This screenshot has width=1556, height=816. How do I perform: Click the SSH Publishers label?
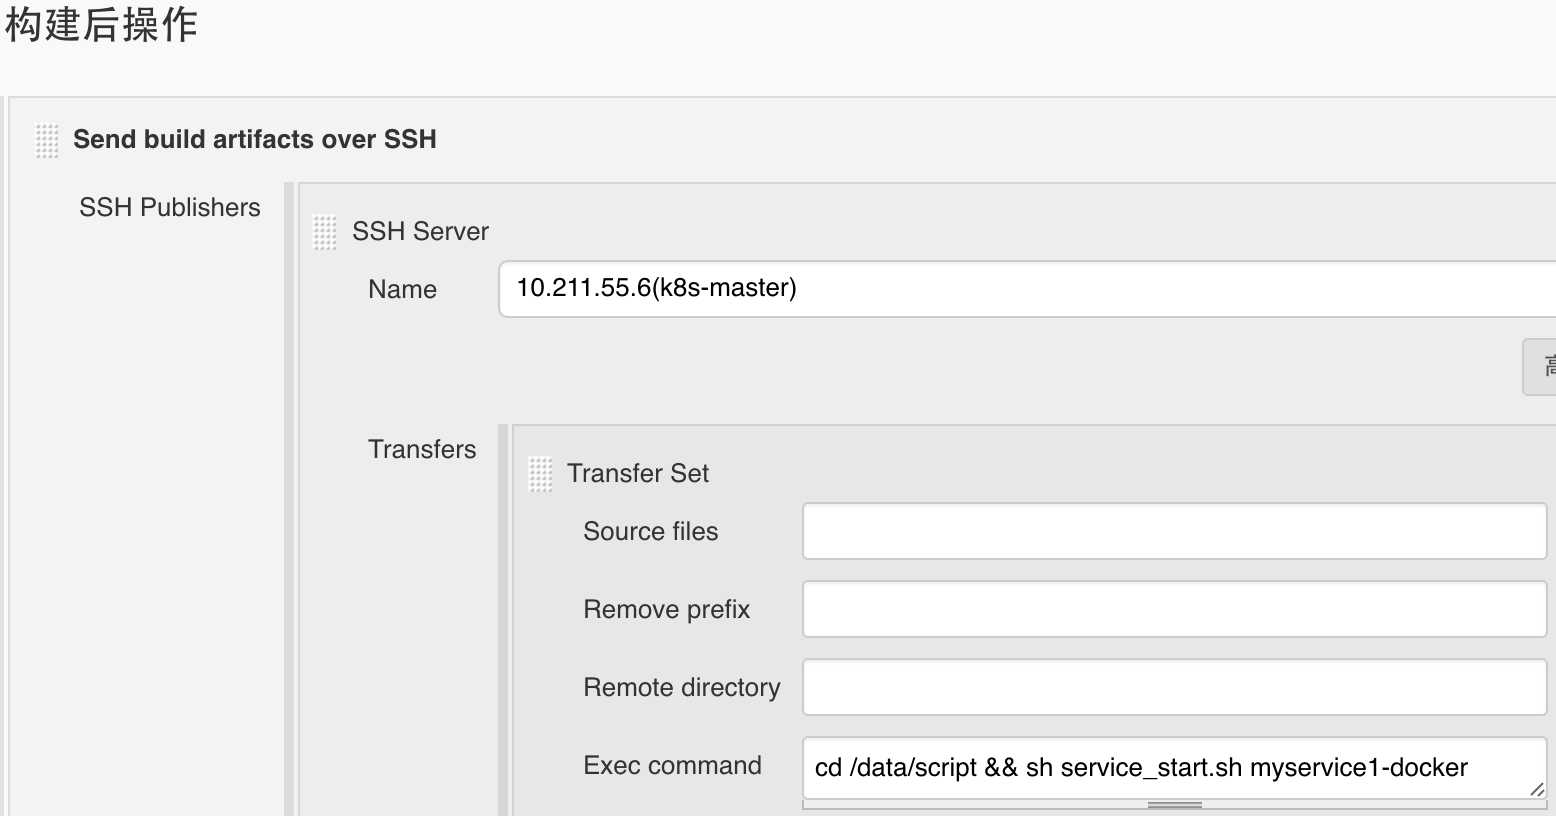170,207
